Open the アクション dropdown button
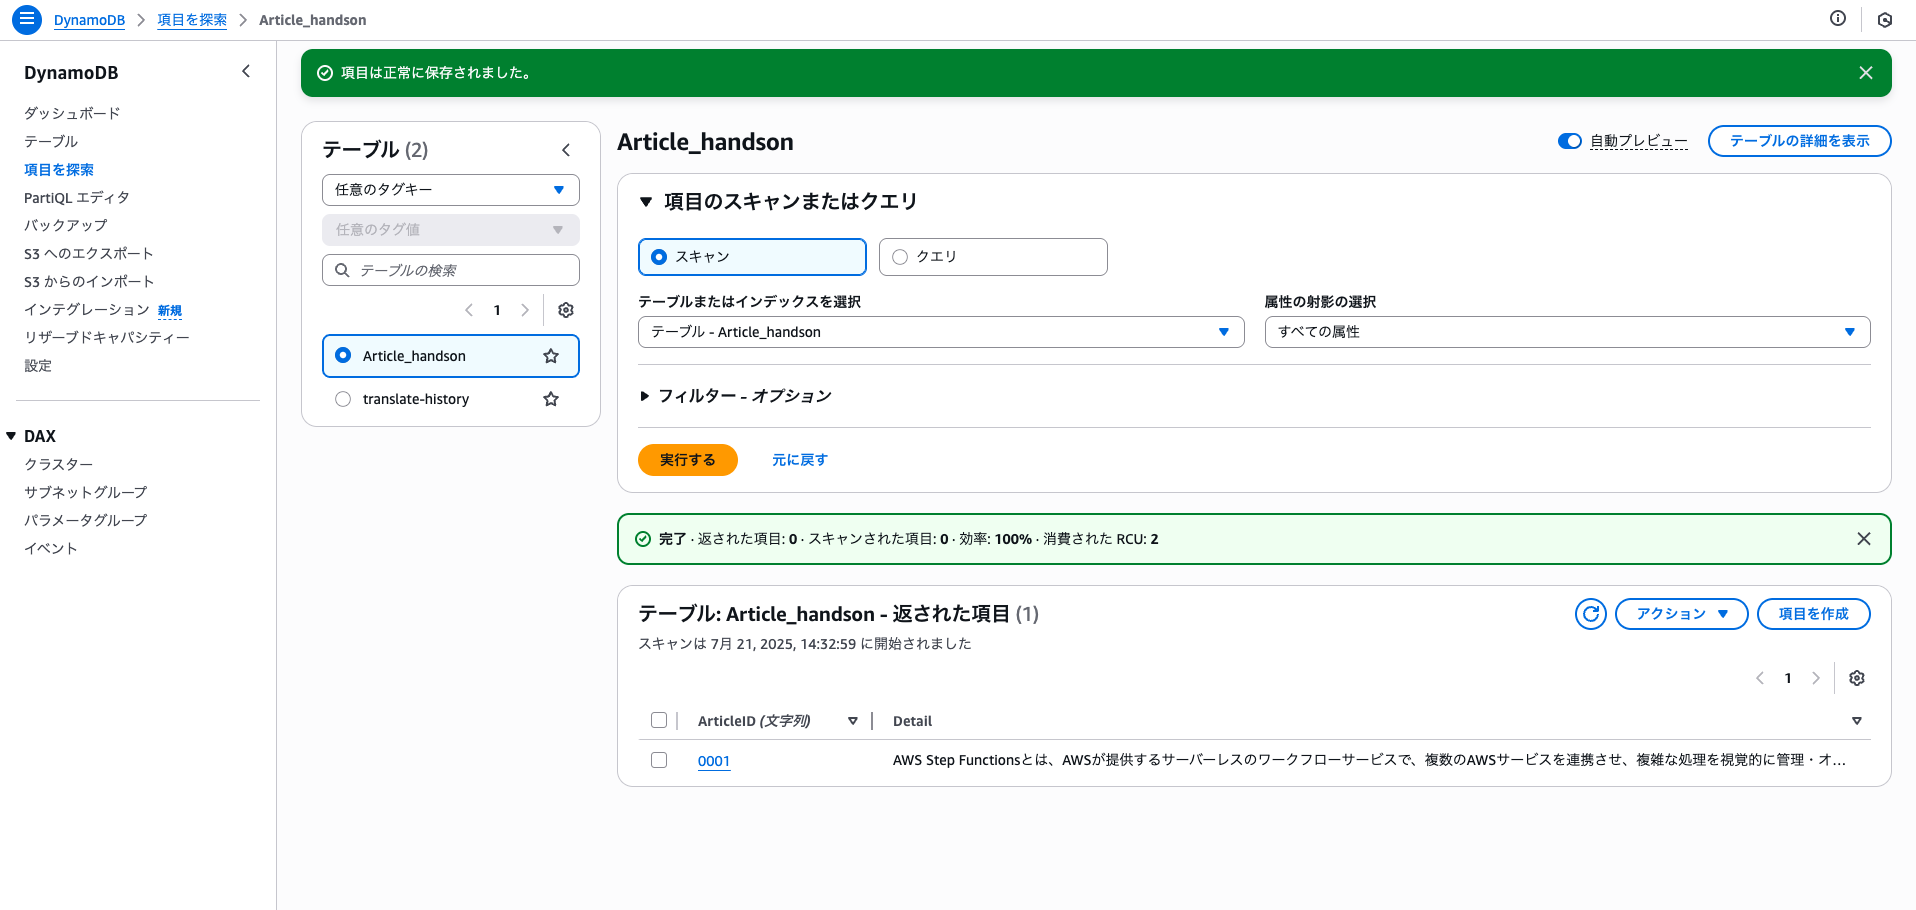The height and width of the screenshot is (910, 1916). tap(1682, 614)
